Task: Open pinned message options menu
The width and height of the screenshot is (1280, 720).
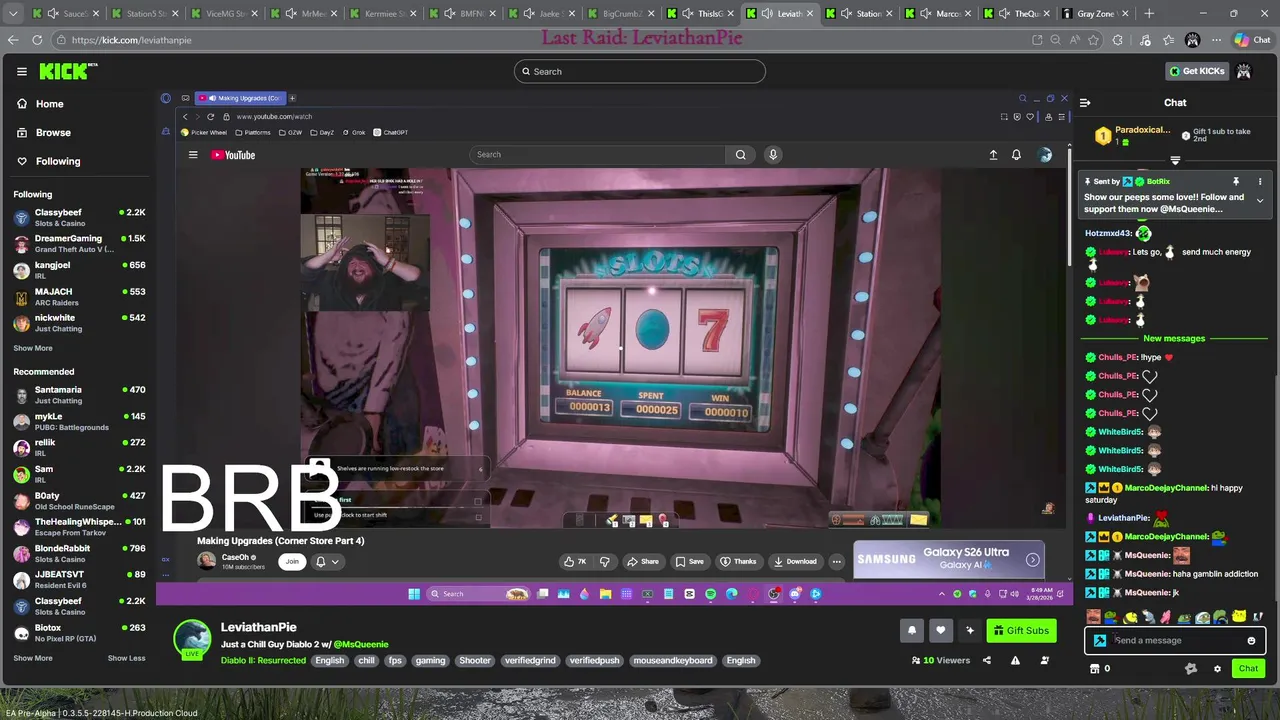Action: (1260, 181)
